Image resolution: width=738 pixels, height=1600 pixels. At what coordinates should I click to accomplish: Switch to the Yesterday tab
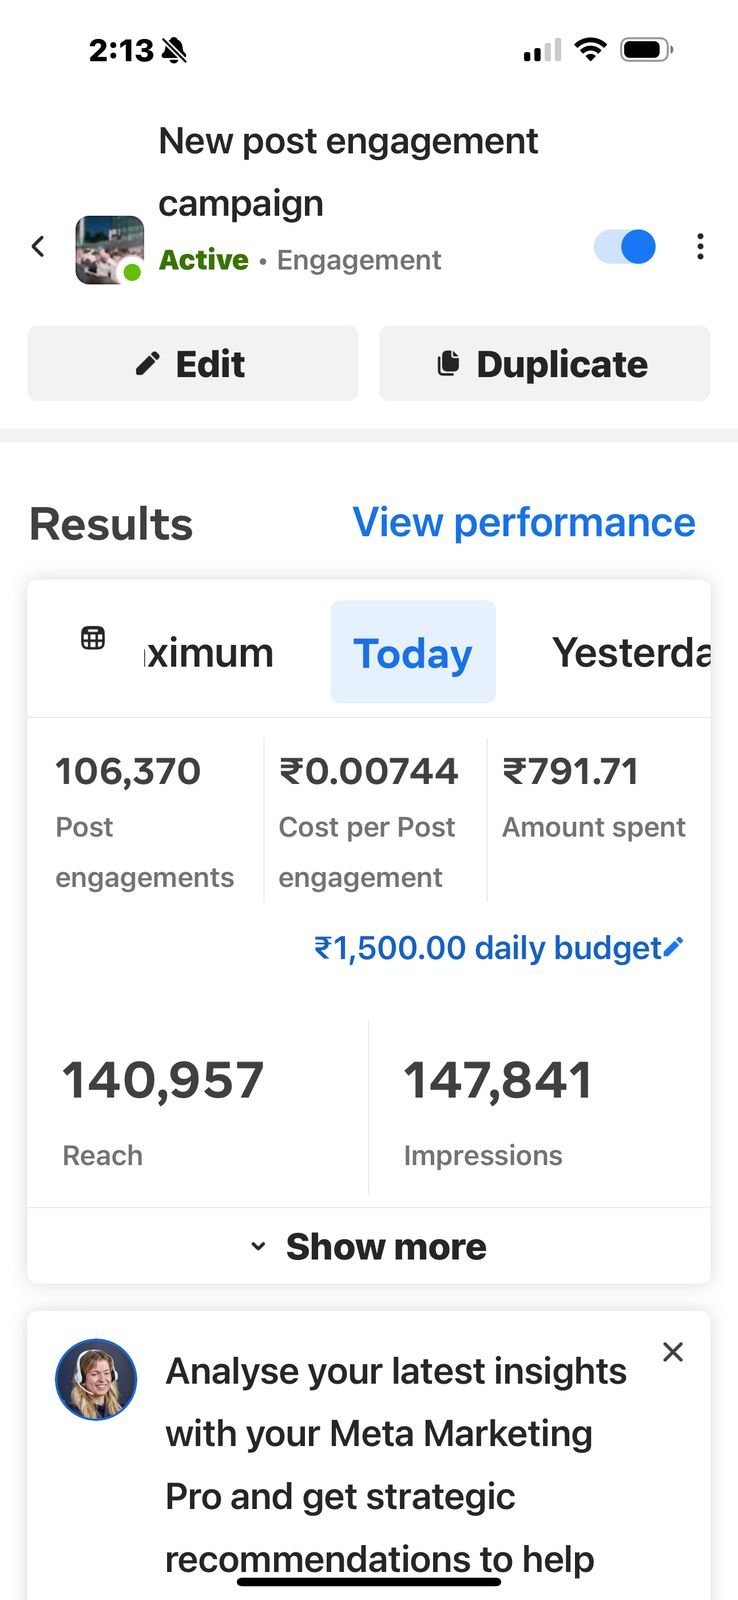tap(632, 652)
